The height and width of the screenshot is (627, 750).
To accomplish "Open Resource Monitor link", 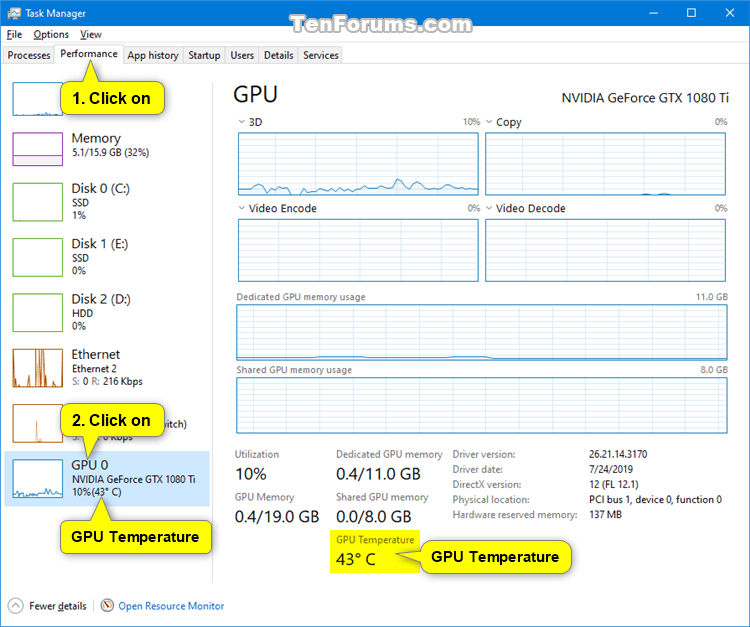I will point(171,606).
